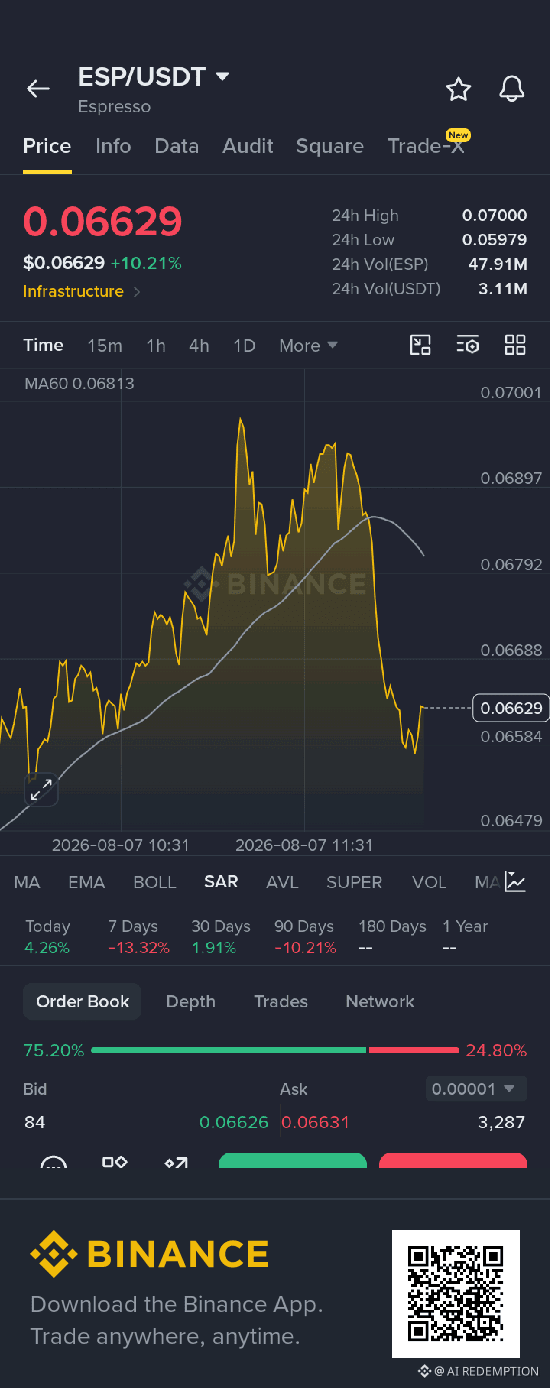Open the 0.00001 price precision dropdown
Viewport: 550px width, 1388px height.
click(475, 1088)
